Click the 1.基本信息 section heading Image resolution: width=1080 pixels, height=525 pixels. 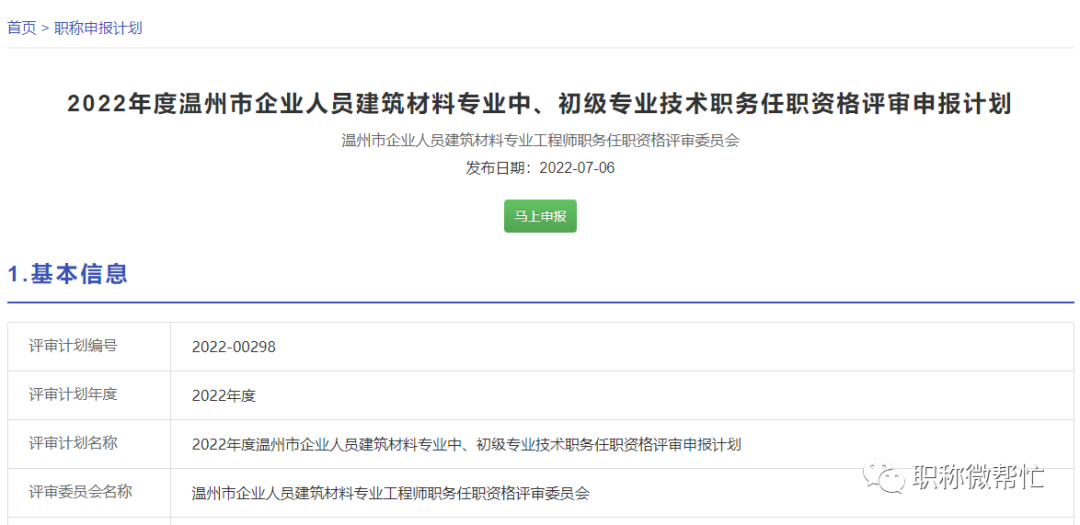tap(68, 274)
